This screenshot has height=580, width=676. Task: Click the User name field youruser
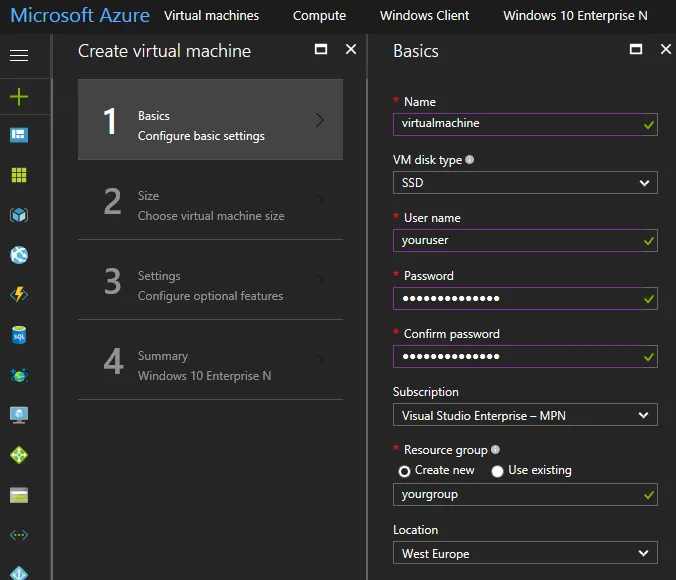pyautogui.click(x=525, y=241)
